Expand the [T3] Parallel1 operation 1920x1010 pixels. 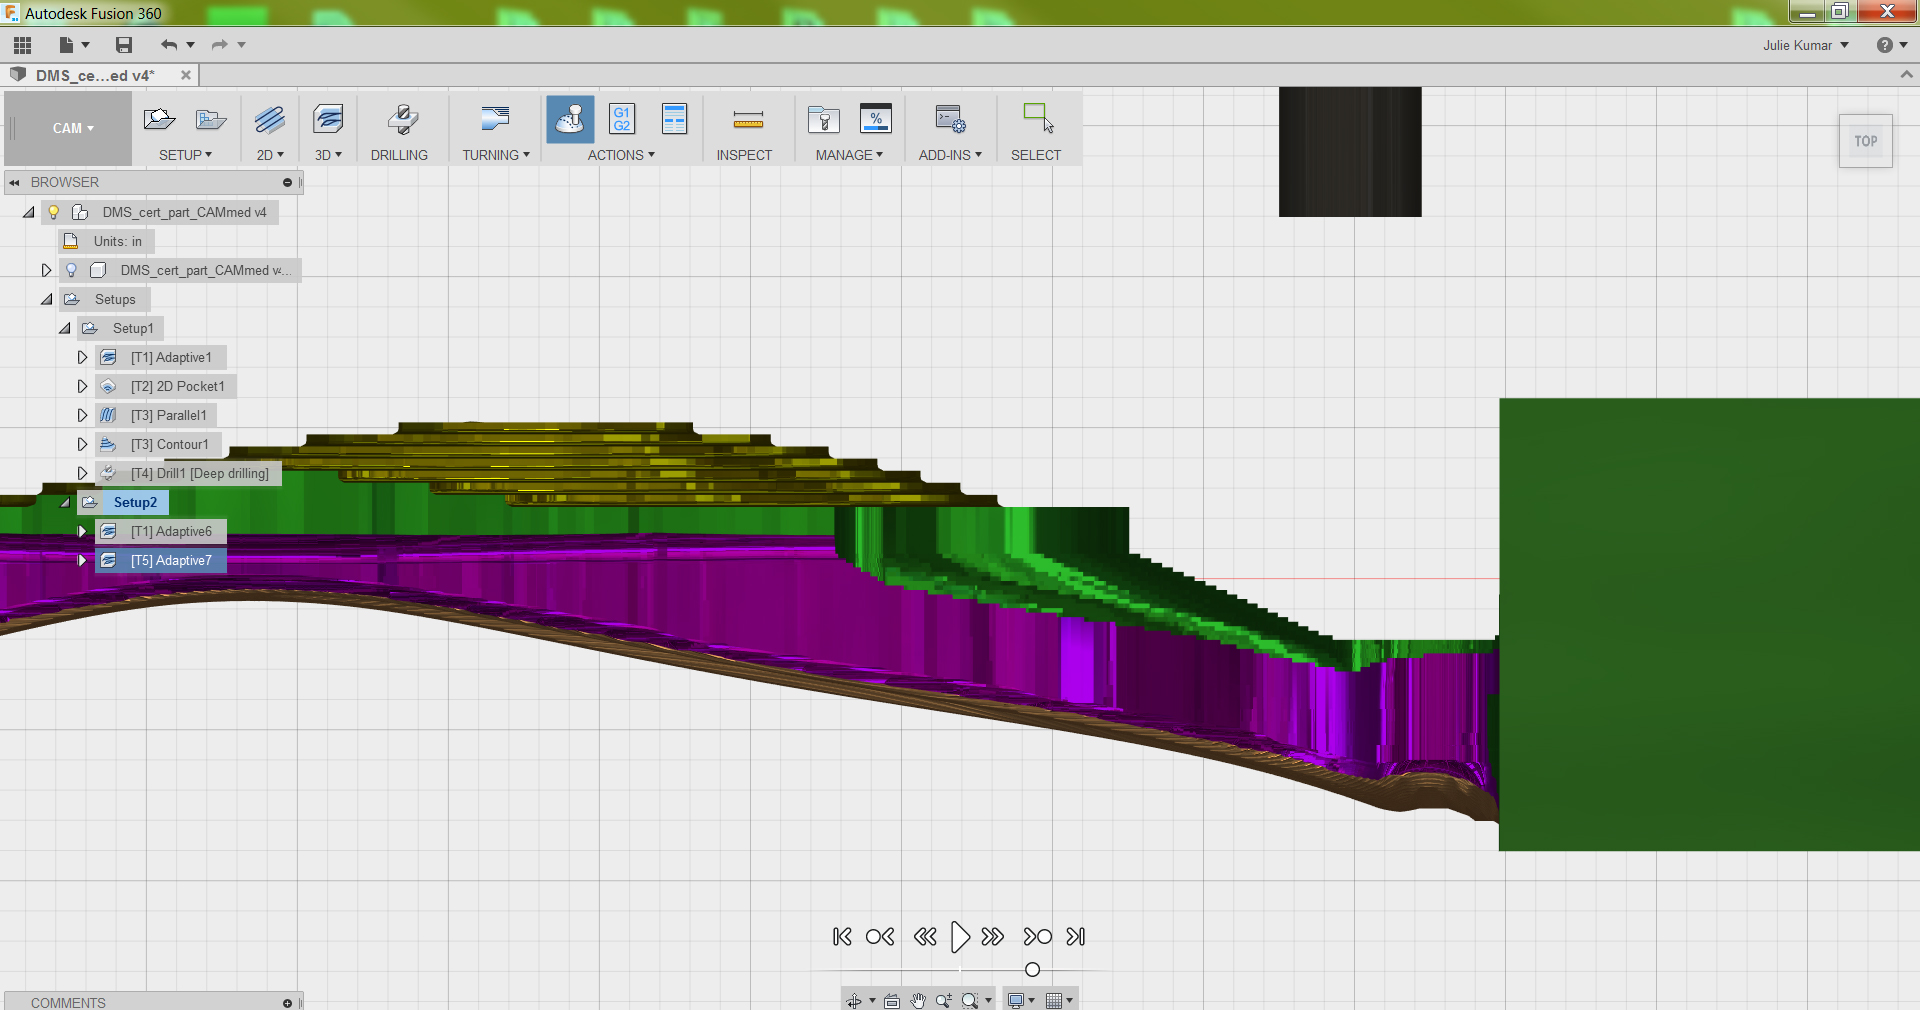[83, 415]
